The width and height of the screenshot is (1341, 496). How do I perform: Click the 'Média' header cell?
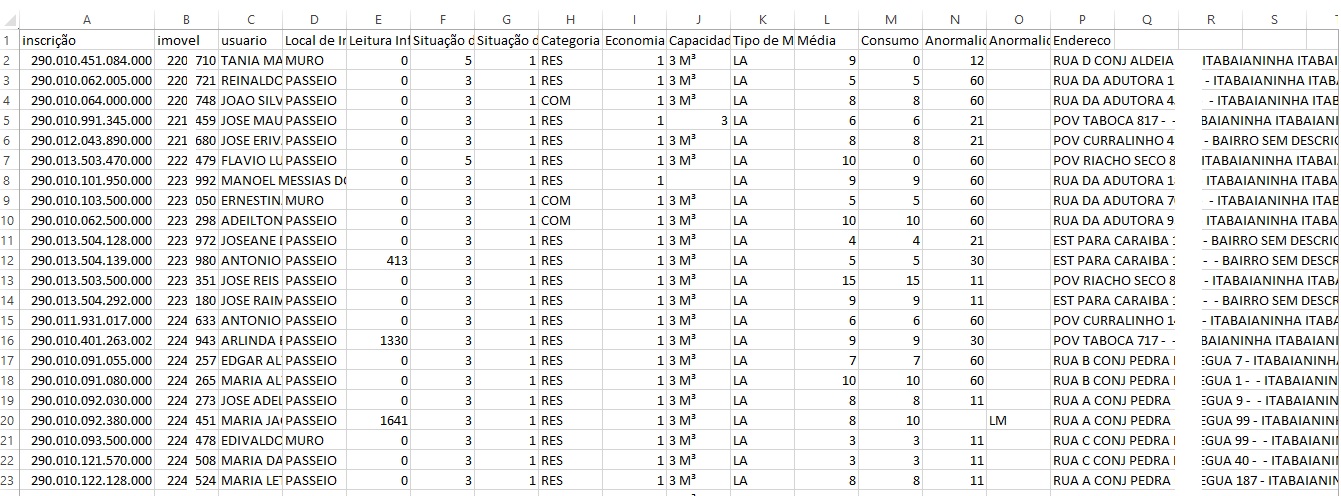[826, 40]
